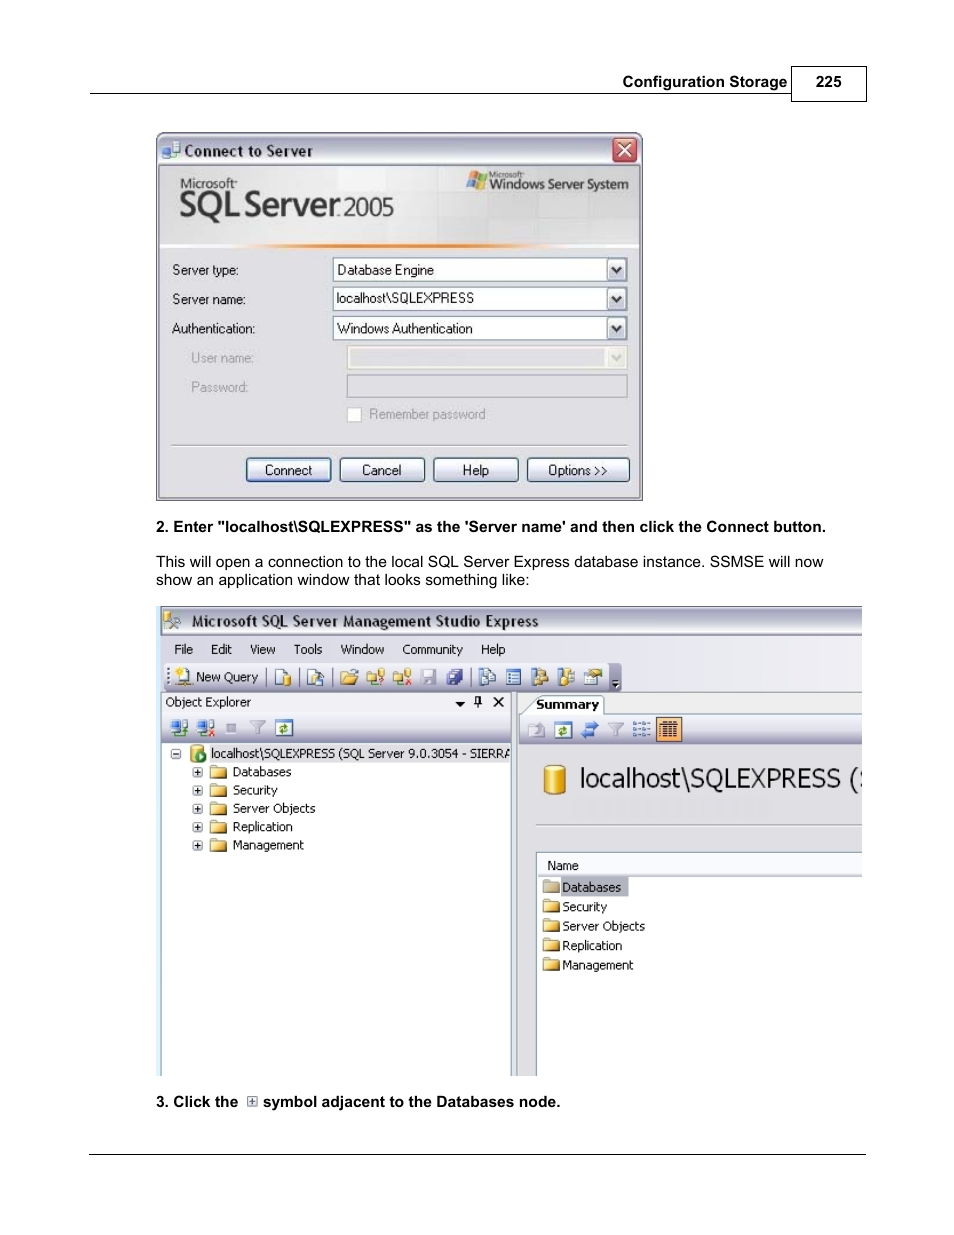The image size is (954, 1235).
Task: Click the Database Engine Query icon
Action: (283, 677)
